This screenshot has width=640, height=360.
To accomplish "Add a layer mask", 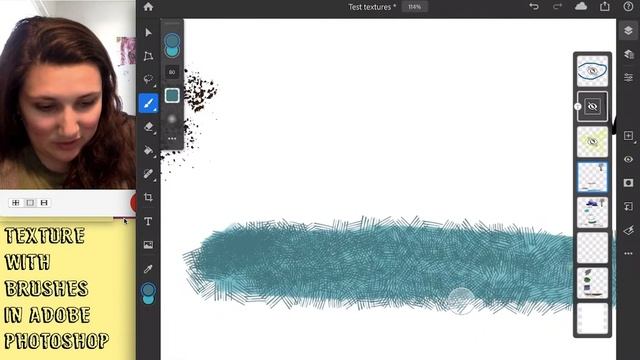I will coord(628,182).
